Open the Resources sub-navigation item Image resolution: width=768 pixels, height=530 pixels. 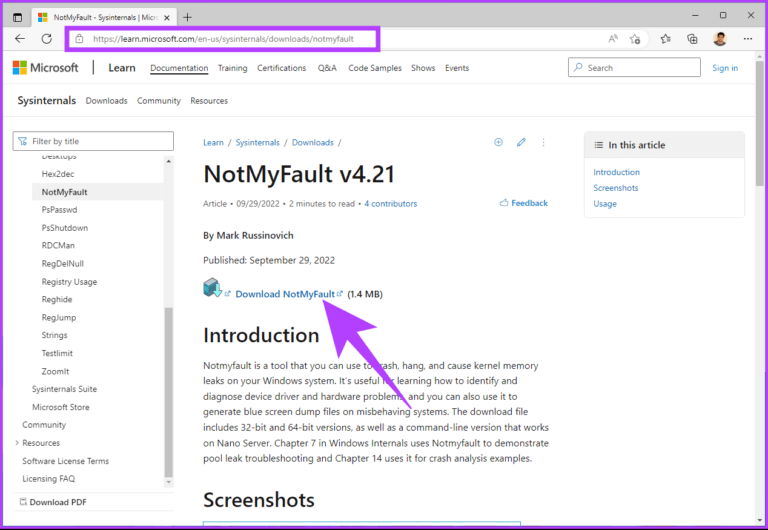(209, 100)
